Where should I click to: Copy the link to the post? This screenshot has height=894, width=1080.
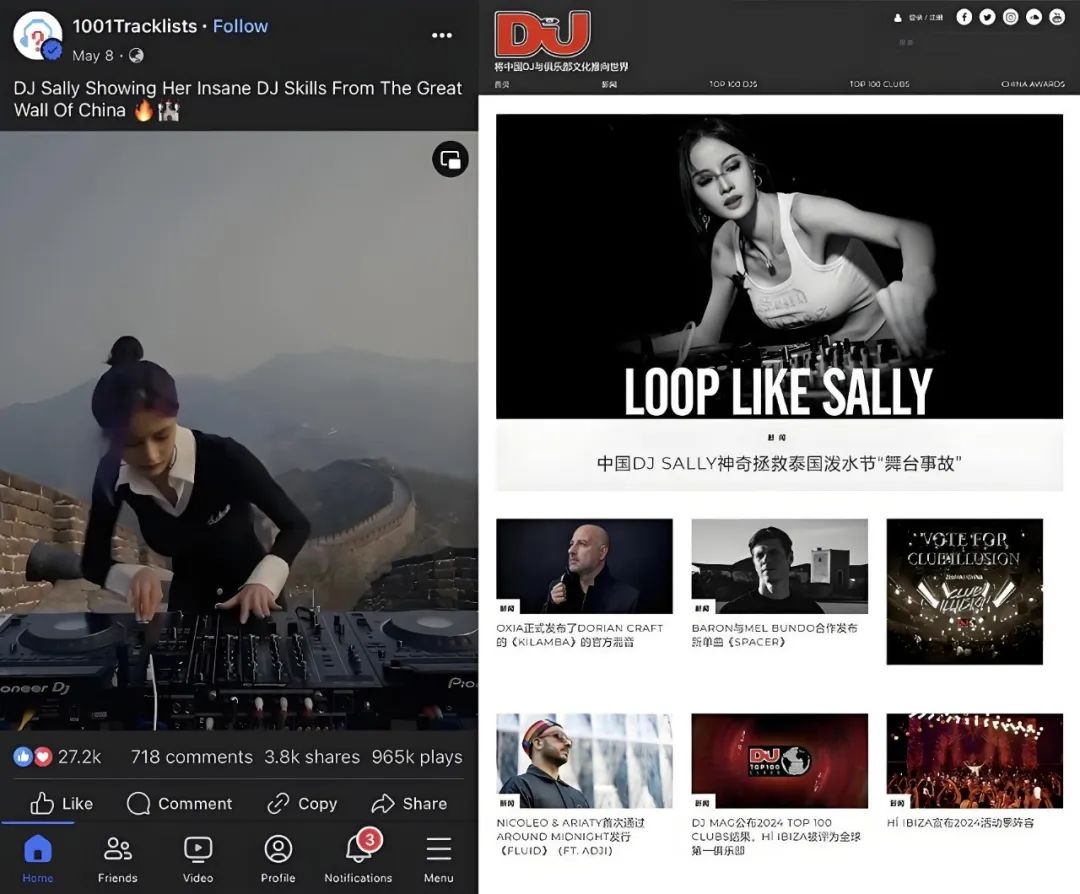302,803
